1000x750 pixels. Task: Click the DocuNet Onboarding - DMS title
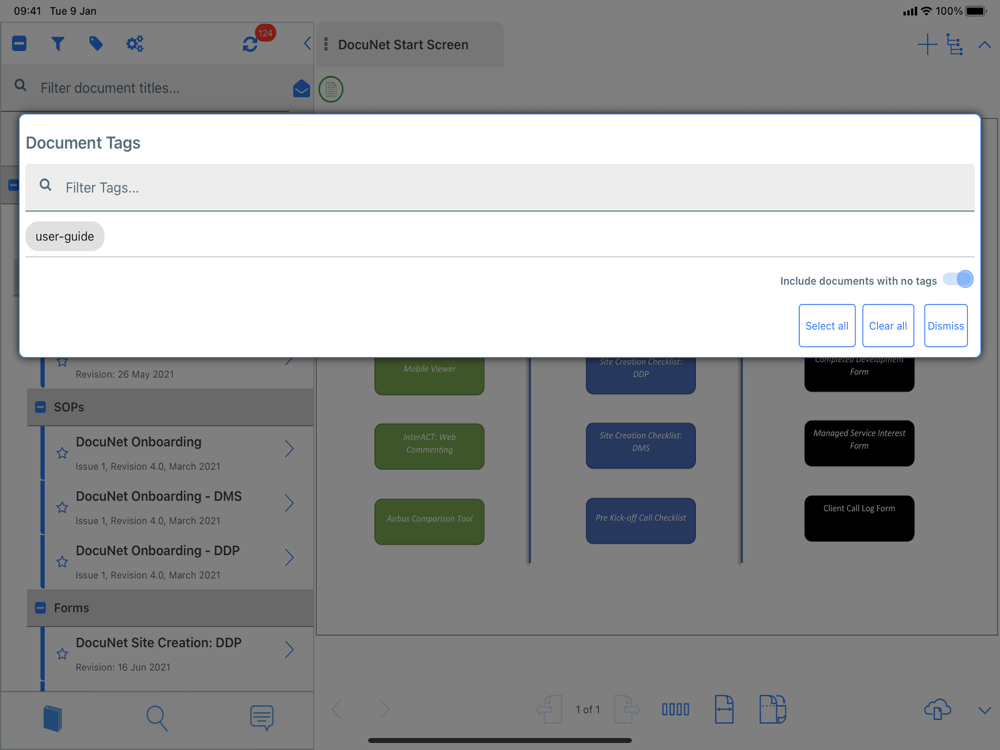click(159, 496)
